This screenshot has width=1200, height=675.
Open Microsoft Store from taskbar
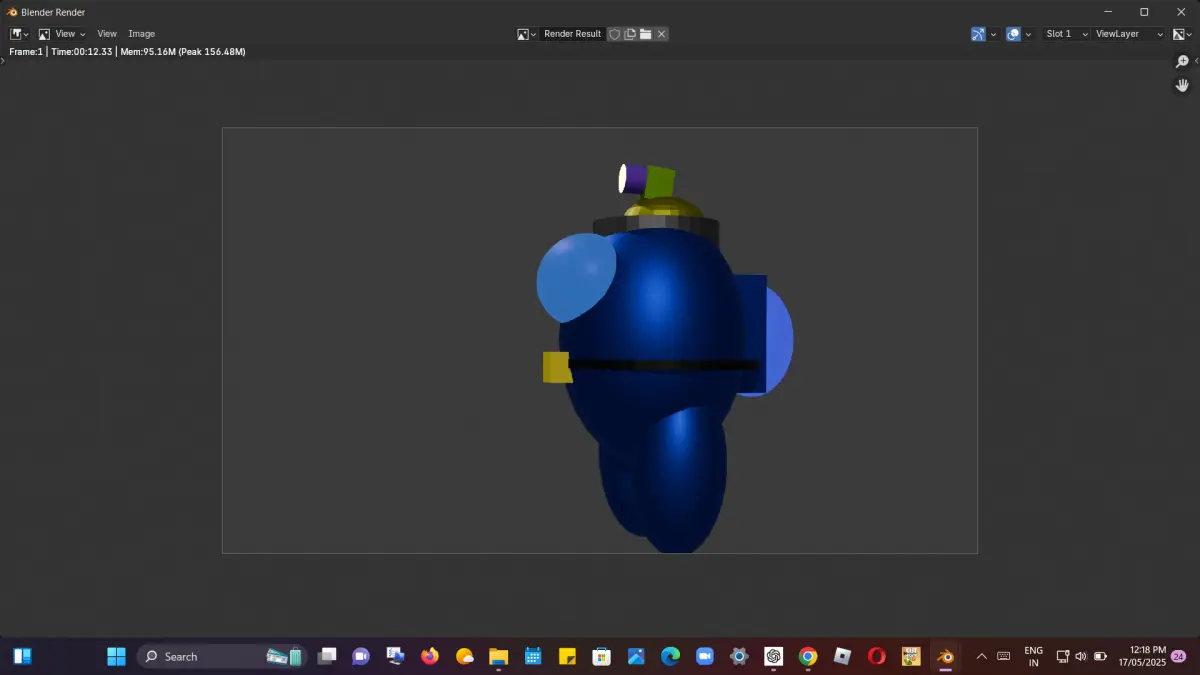click(601, 656)
